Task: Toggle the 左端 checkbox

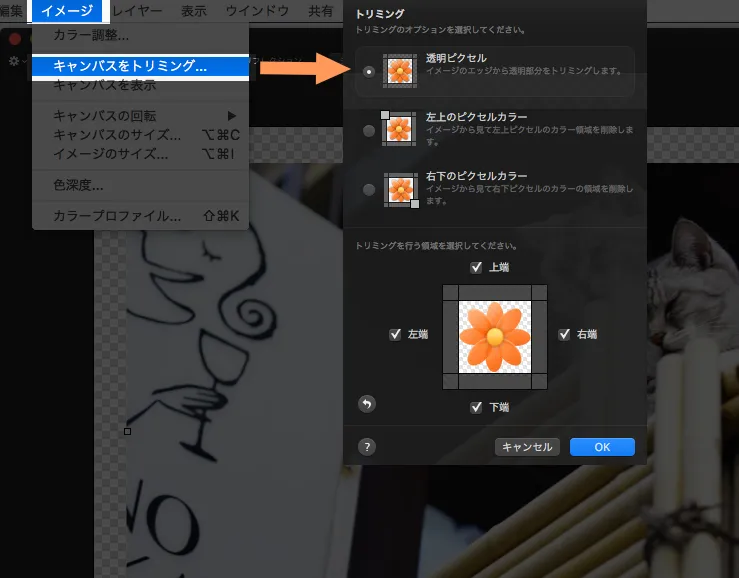Action: pyautogui.click(x=395, y=334)
